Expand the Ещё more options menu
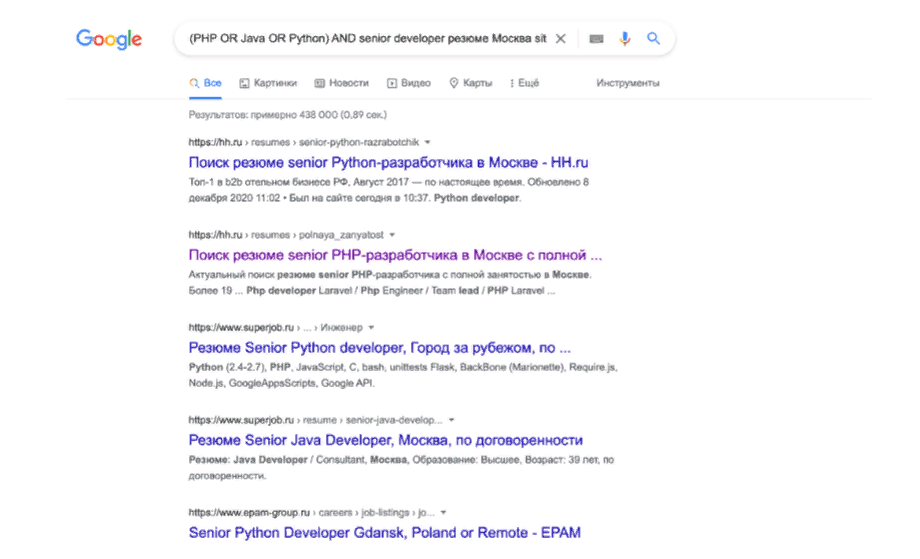Image resolution: width=920 pixels, height=559 pixels. pos(524,83)
